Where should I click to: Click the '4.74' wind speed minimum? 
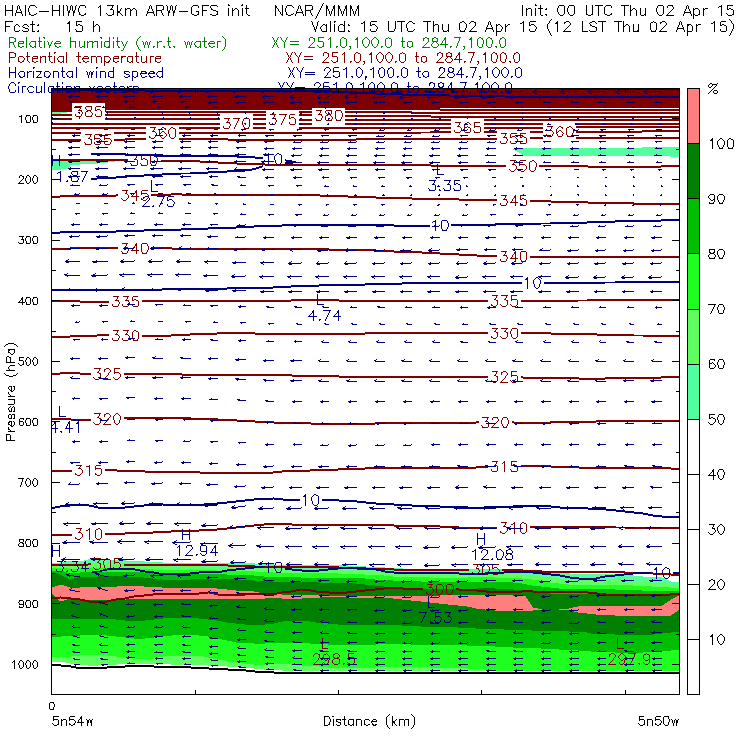tap(324, 315)
